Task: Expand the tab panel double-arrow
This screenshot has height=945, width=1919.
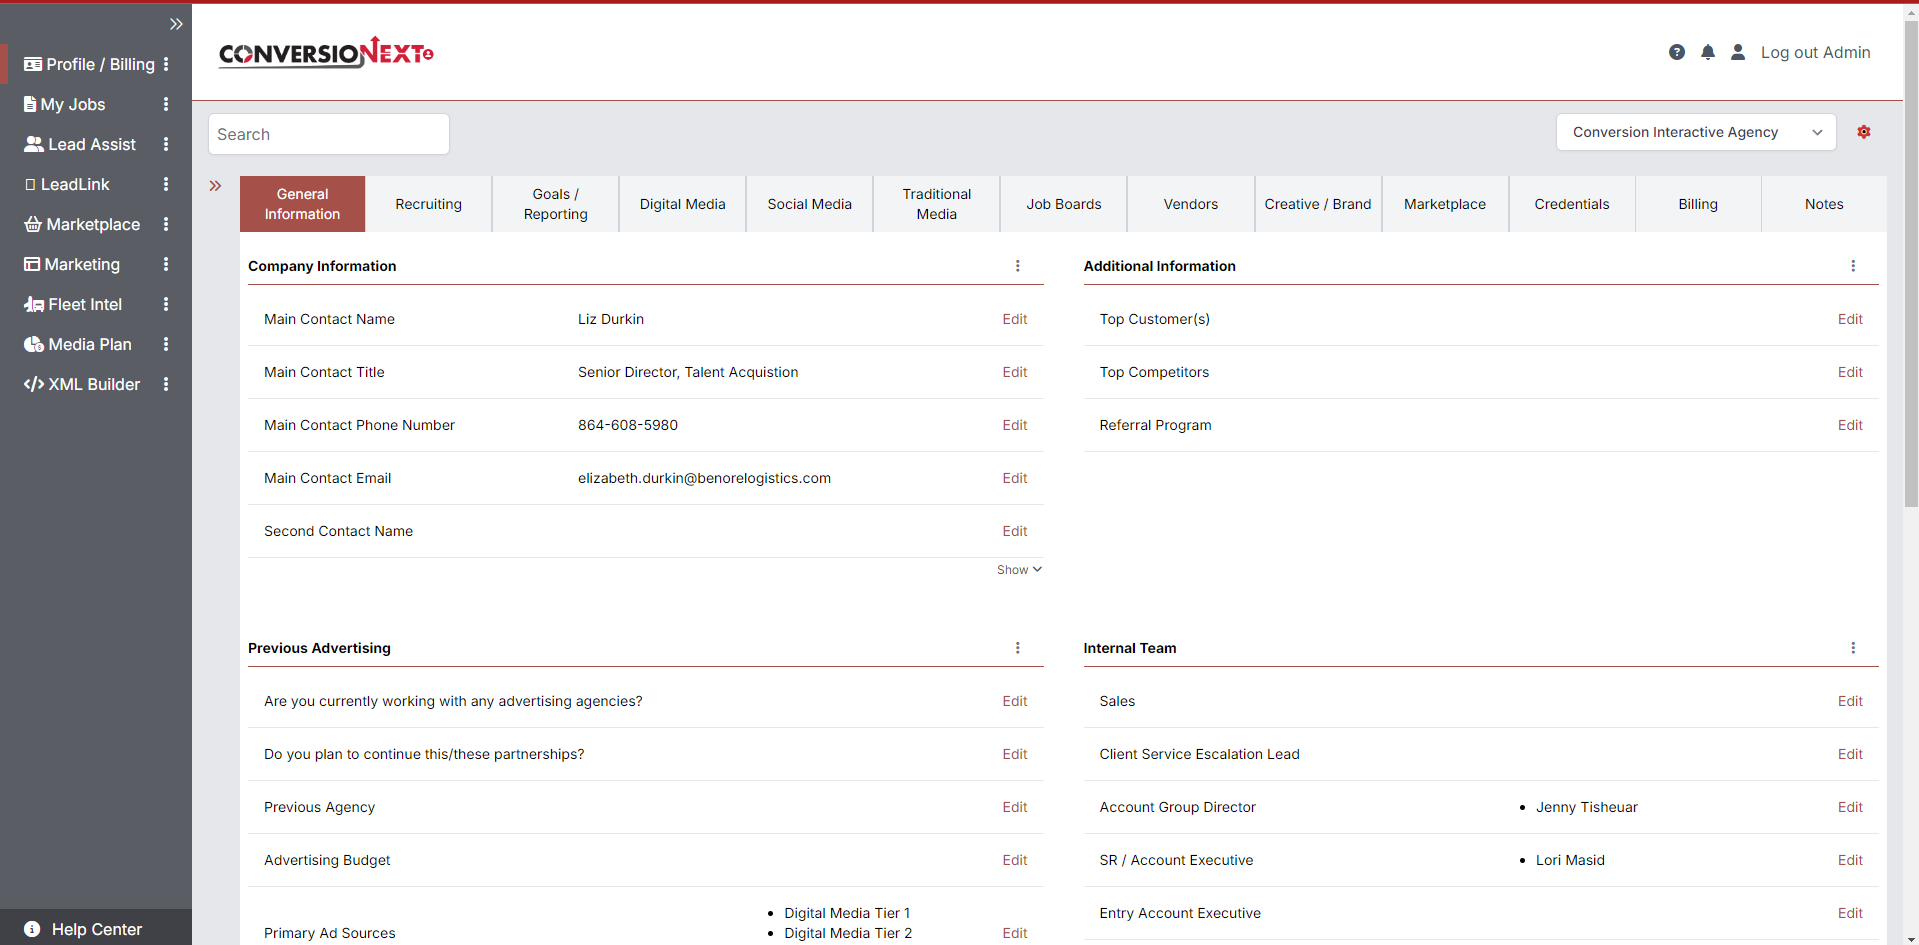Action: pyautogui.click(x=215, y=186)
